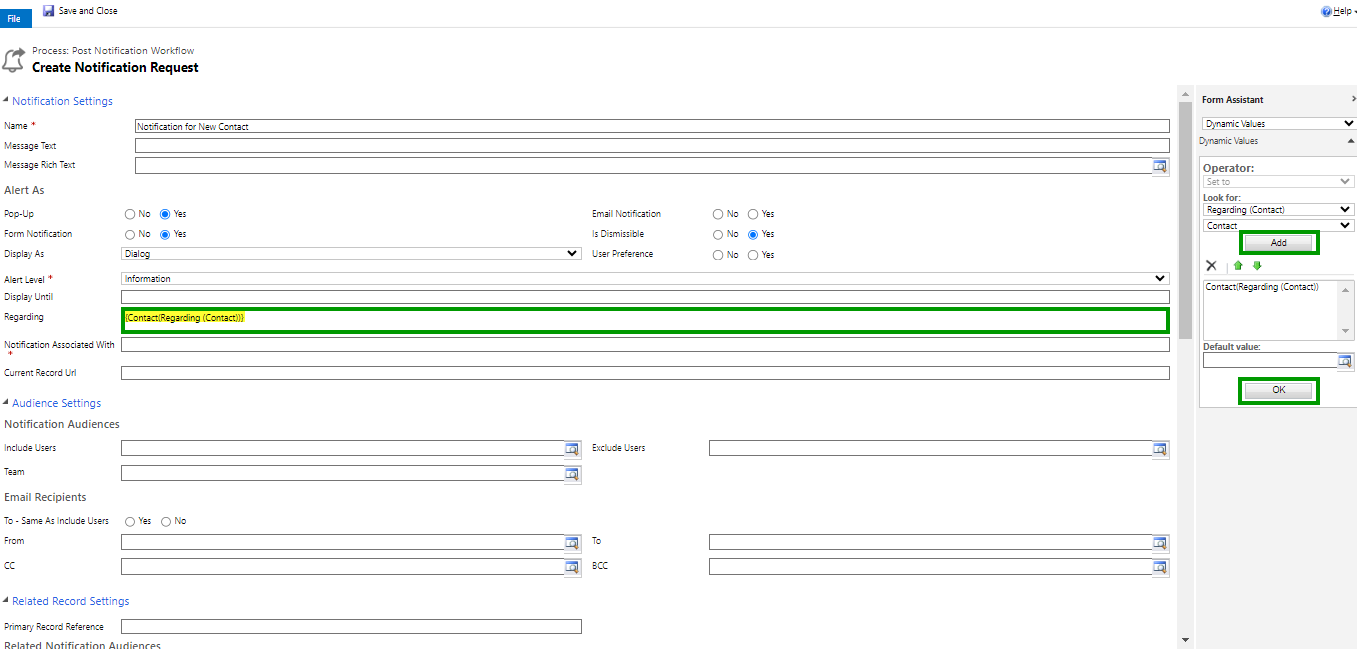This screenshot has width=1357, height=668.
Task: Click the Save and Close disk icon
Action: (x=48, y=11)
